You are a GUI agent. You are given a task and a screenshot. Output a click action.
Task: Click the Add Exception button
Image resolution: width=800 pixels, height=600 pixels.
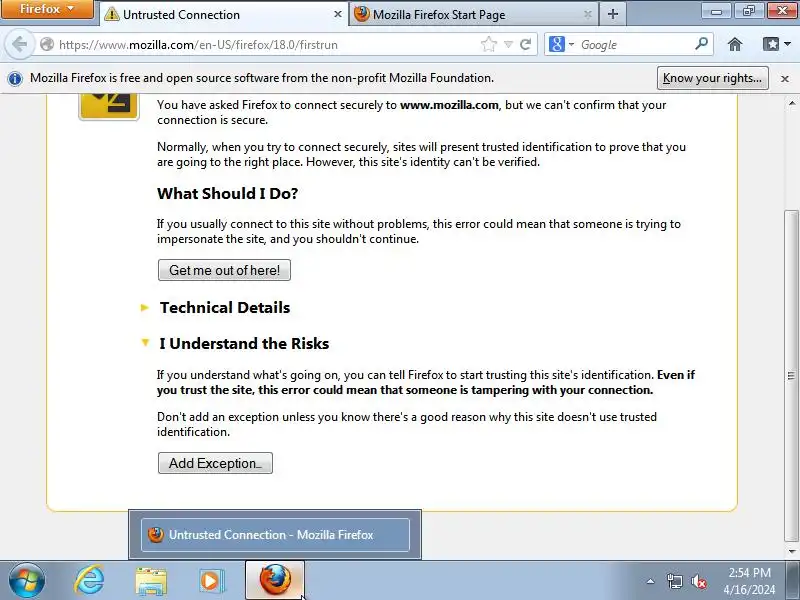[x=215, y=463]
